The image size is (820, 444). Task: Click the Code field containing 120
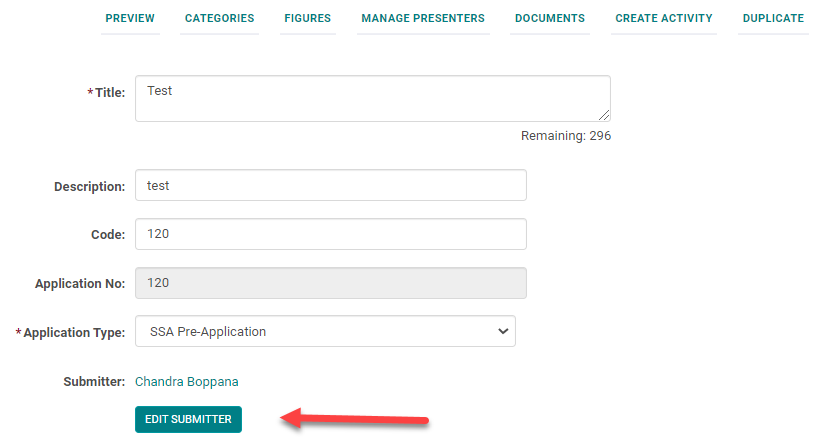tap(330, 234)
